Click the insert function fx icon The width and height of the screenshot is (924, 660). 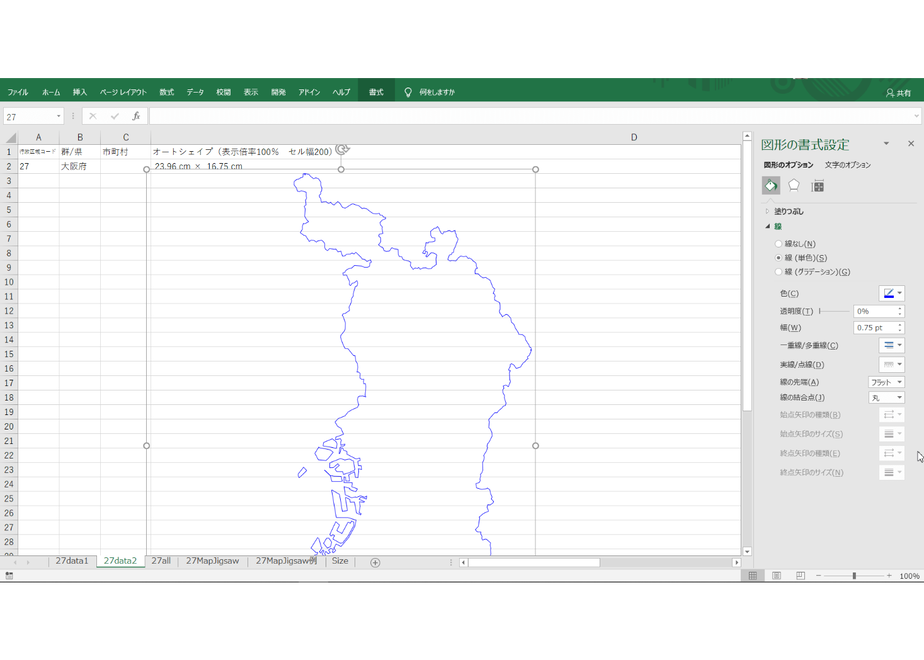136,116
